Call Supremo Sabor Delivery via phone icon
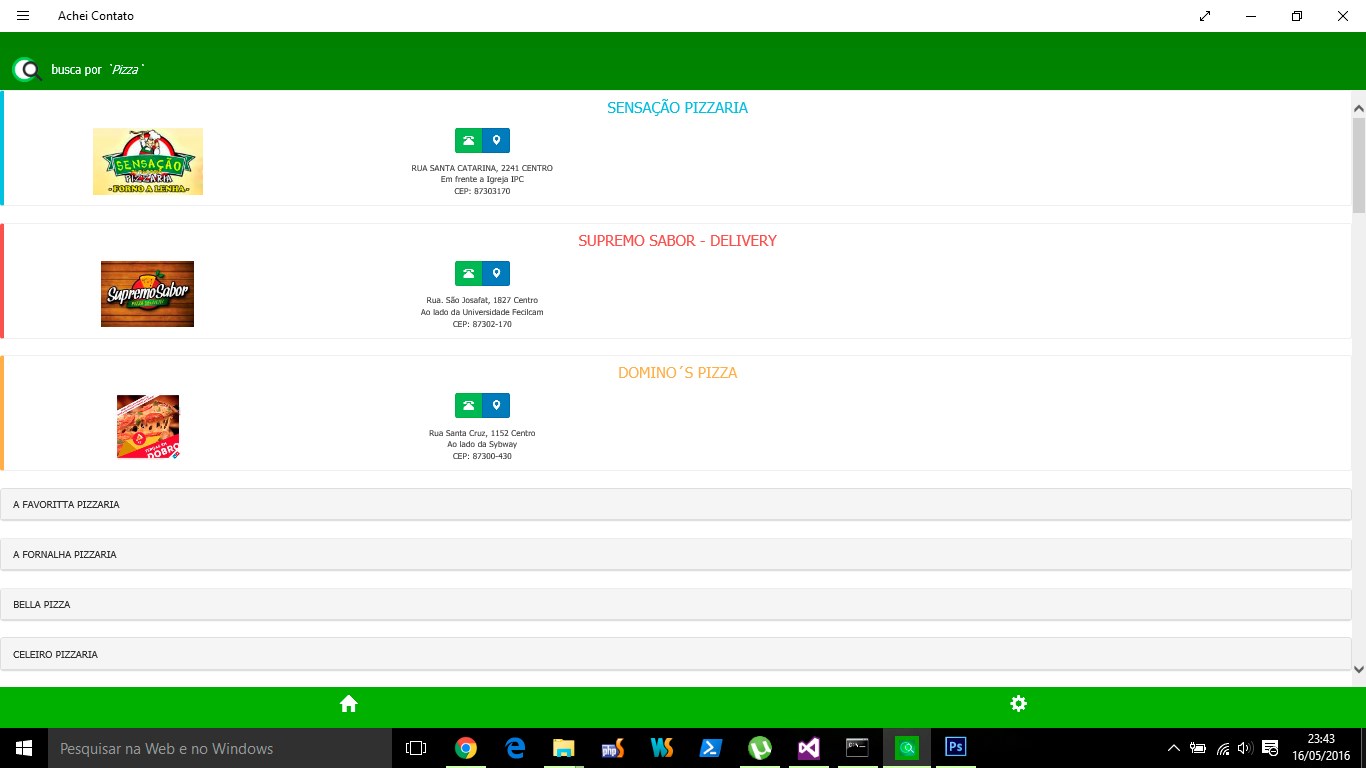This screenshot has height=768, width=1366. coord(468,273)
